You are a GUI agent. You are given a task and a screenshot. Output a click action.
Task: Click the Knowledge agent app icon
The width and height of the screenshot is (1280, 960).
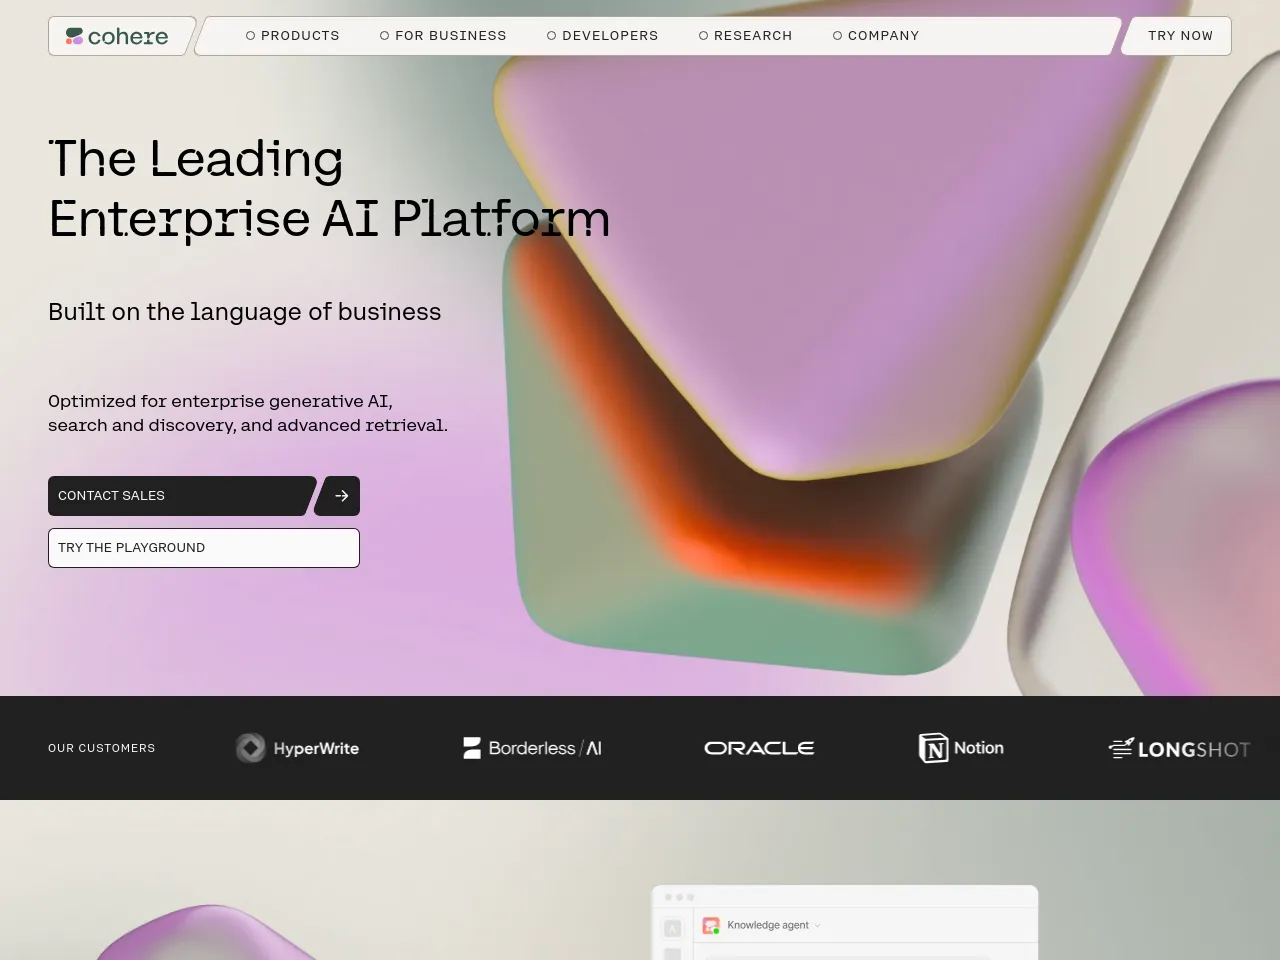(x=711, y=926)
